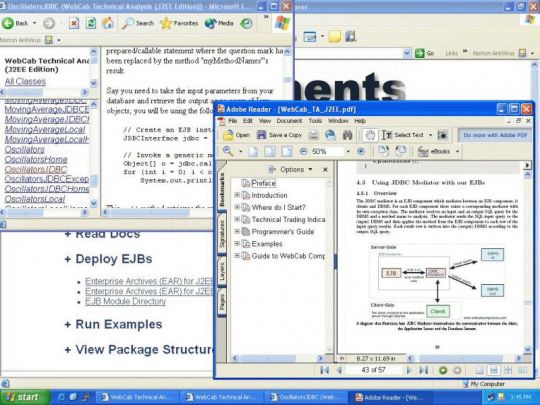Click Do more with Adobe PDF button
The width and height of the screenshot is (540, 405).
click(495, 135)
